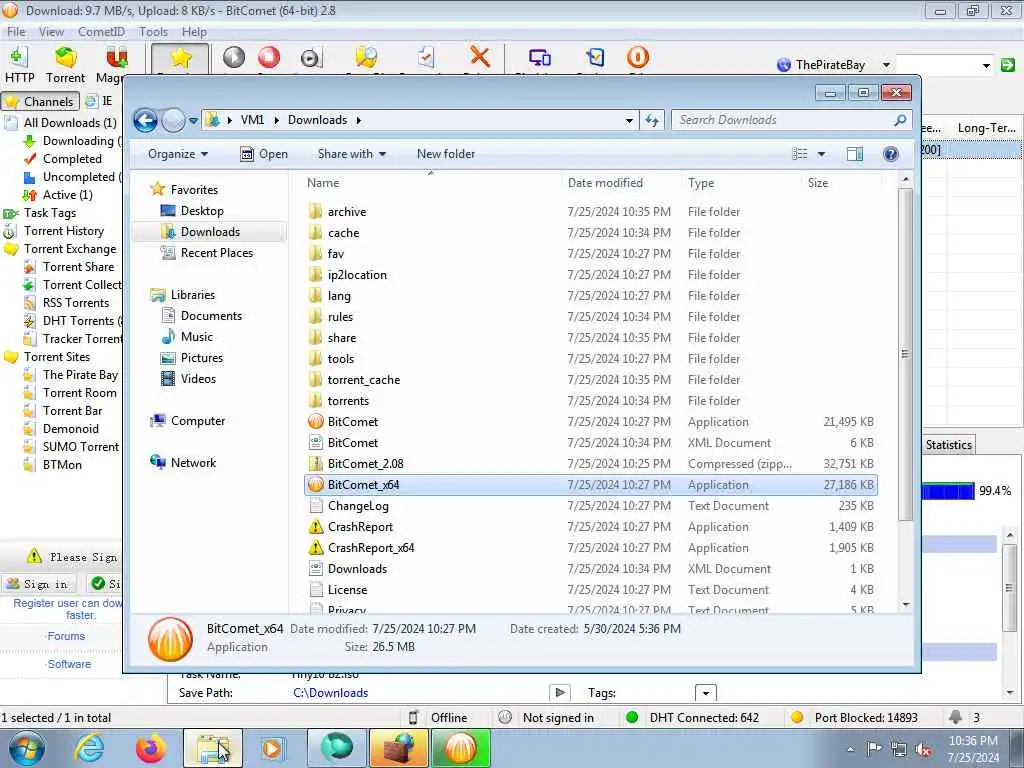Click New folder button

pyautogui.click(x=446, y=154)
